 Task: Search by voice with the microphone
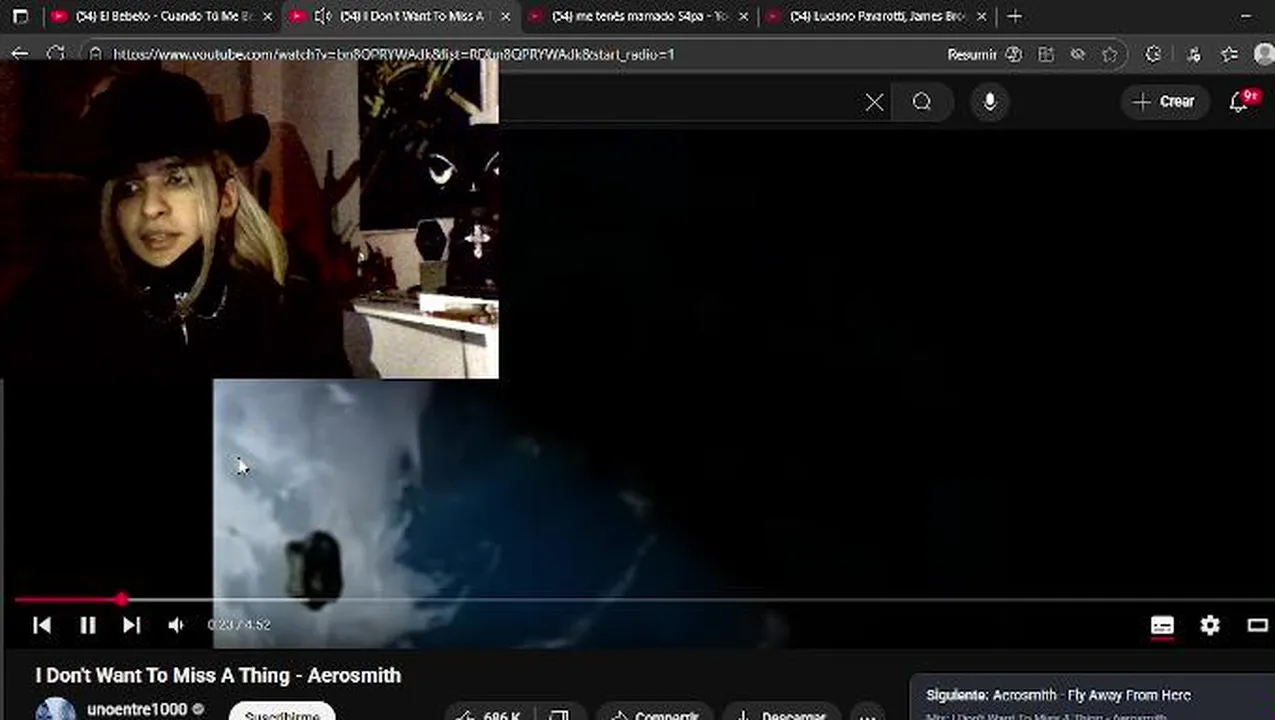pyautogui.click(x=990, y=102)
